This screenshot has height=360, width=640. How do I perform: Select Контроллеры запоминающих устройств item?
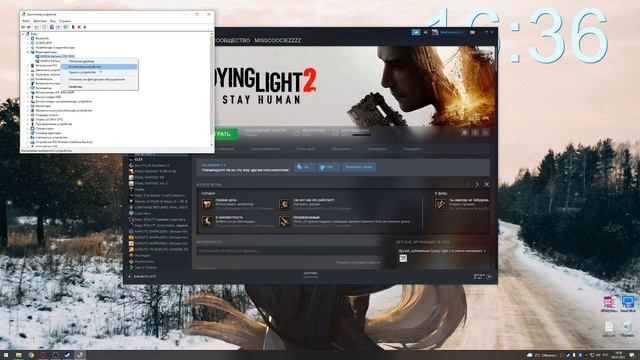61,102
